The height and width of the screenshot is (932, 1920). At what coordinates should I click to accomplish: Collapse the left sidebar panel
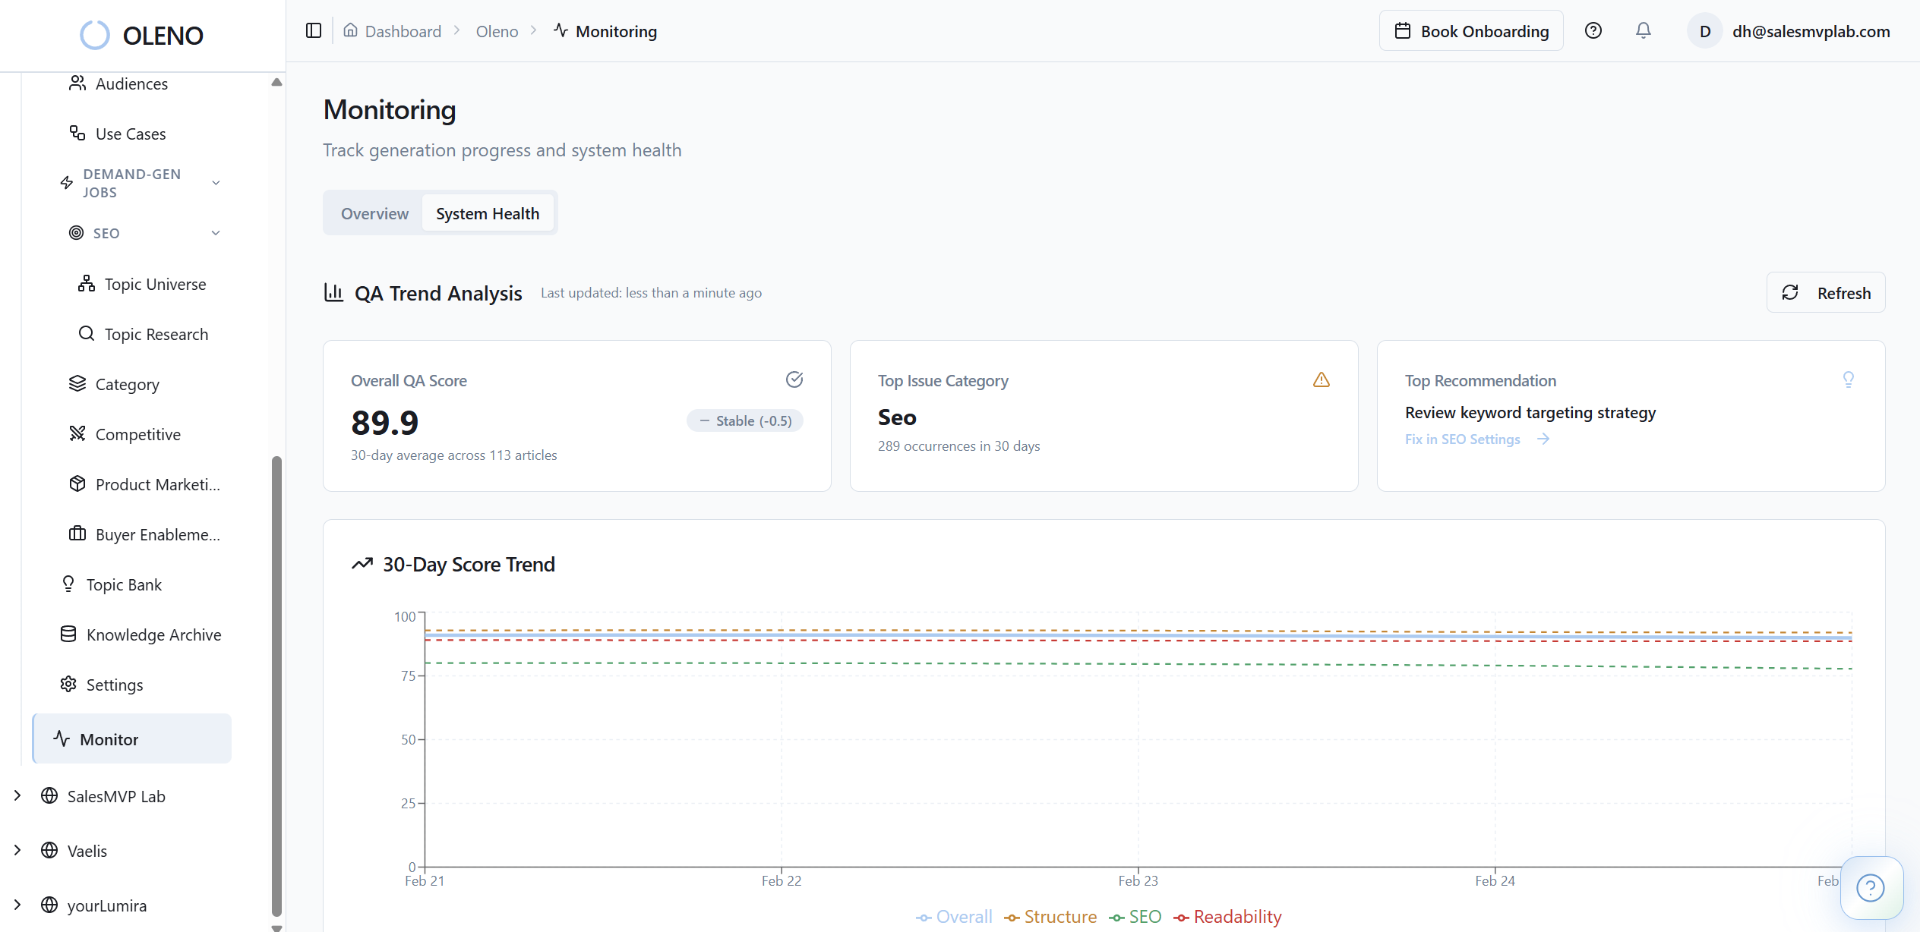pyautogui.click(x=313, y=31)
